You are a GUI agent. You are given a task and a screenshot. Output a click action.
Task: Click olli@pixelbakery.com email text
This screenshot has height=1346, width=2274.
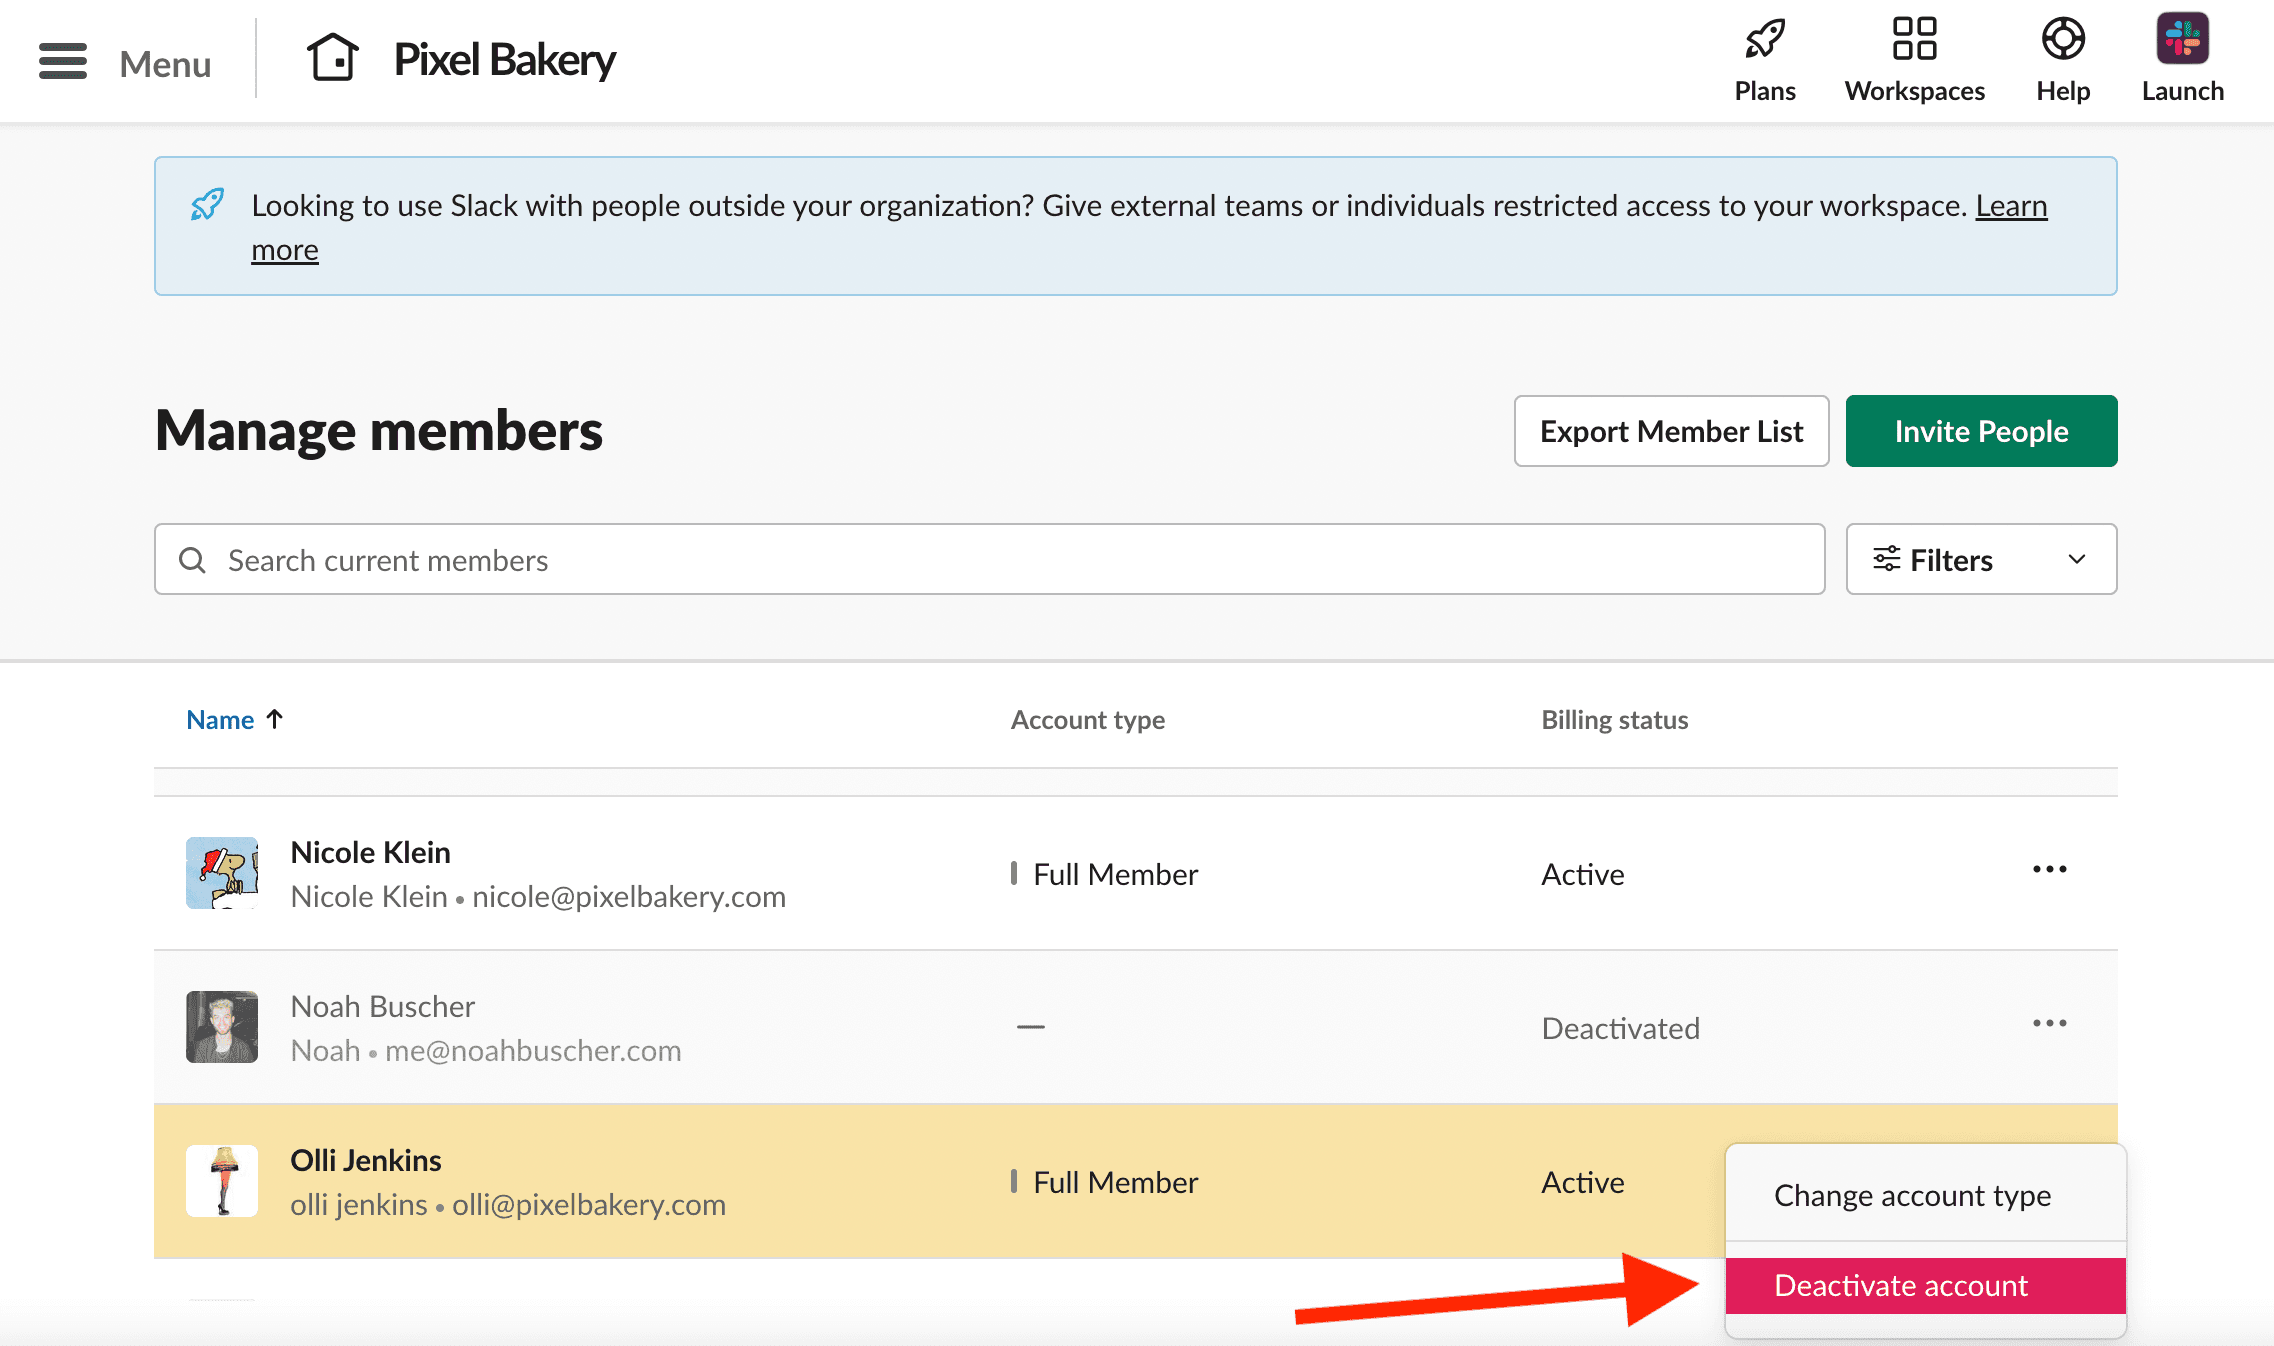coord(588,1205)
